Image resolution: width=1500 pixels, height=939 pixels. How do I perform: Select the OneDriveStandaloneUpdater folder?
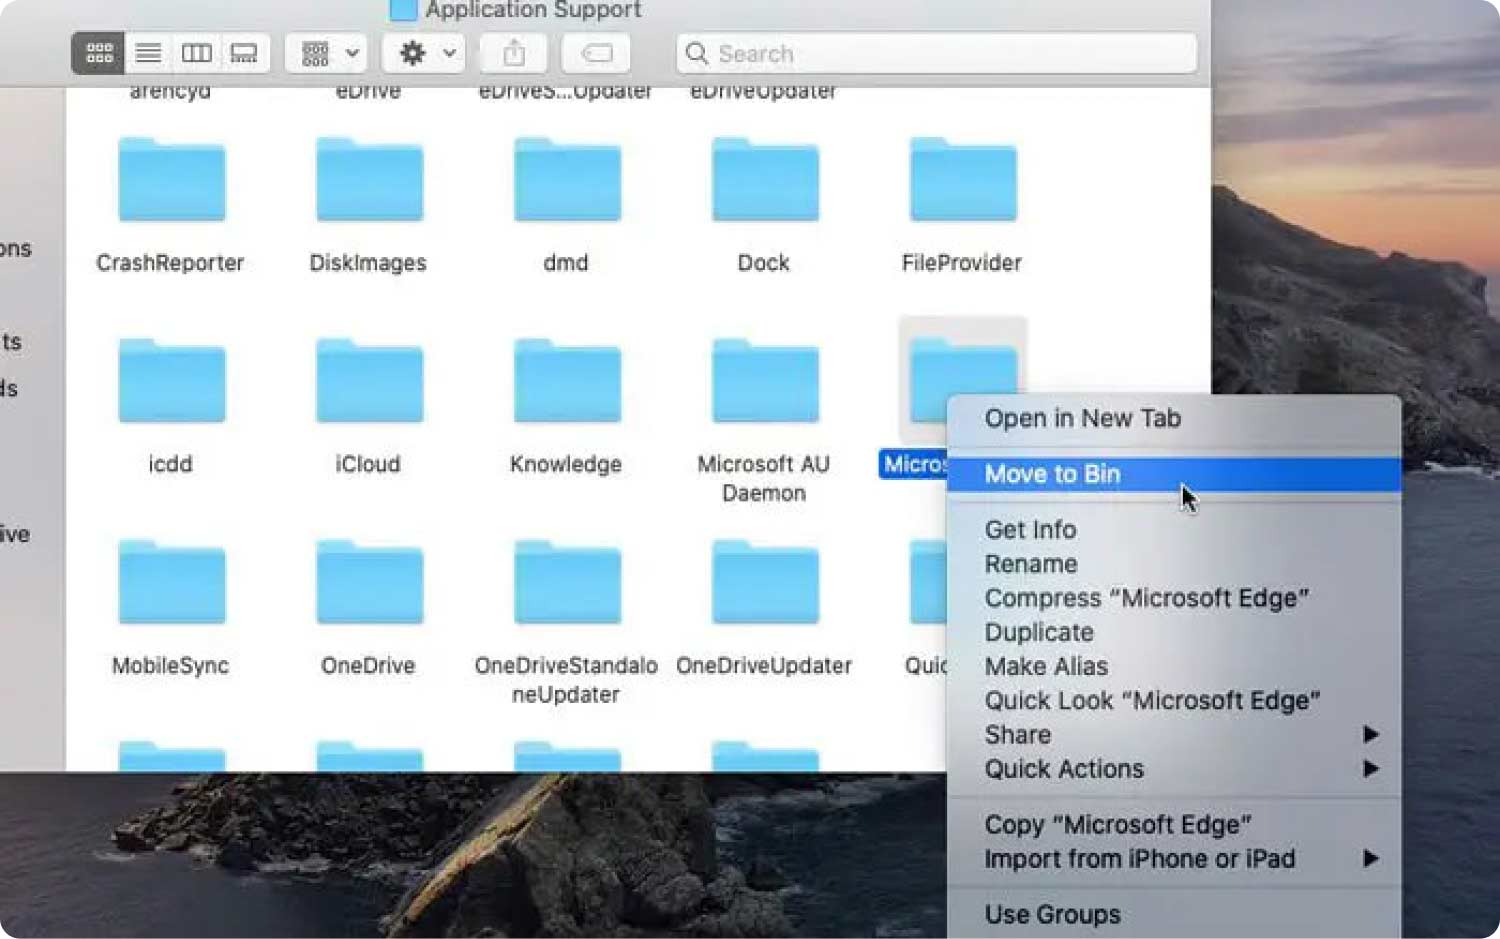(567, 583)
